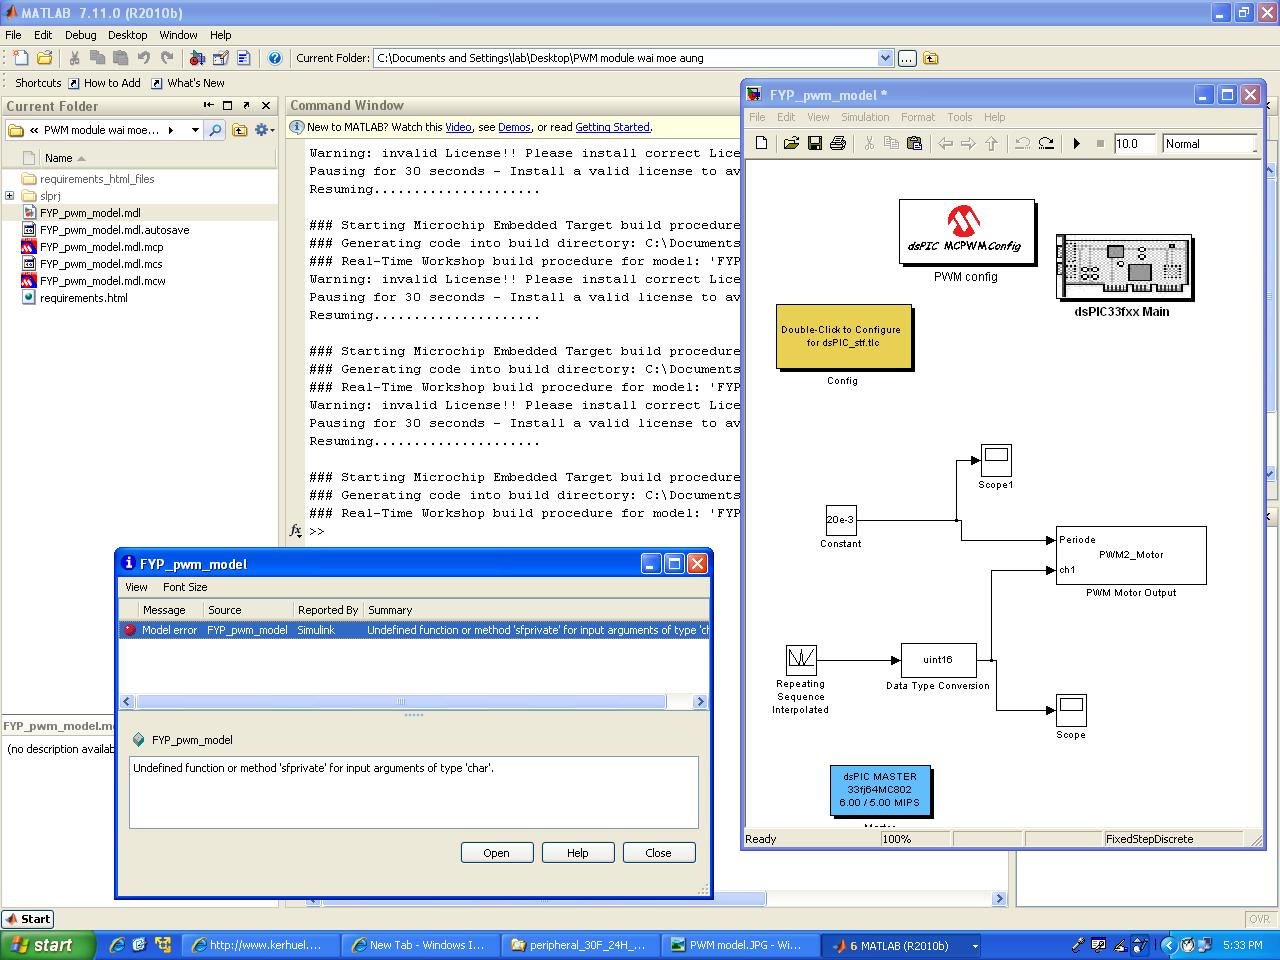Screen dimensions: 1280x960
Task: Click New model icon in Simulink toolbar
Action: coord(761,144)
